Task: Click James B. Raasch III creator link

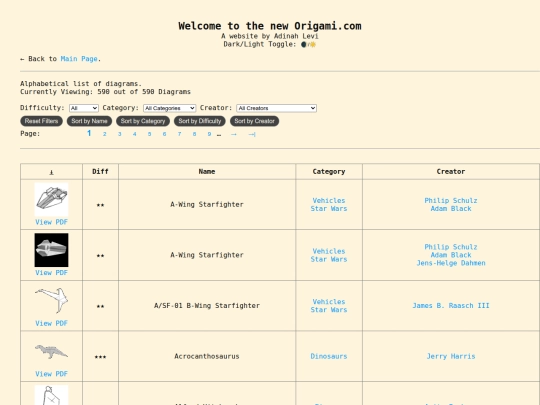Action: 451,306
